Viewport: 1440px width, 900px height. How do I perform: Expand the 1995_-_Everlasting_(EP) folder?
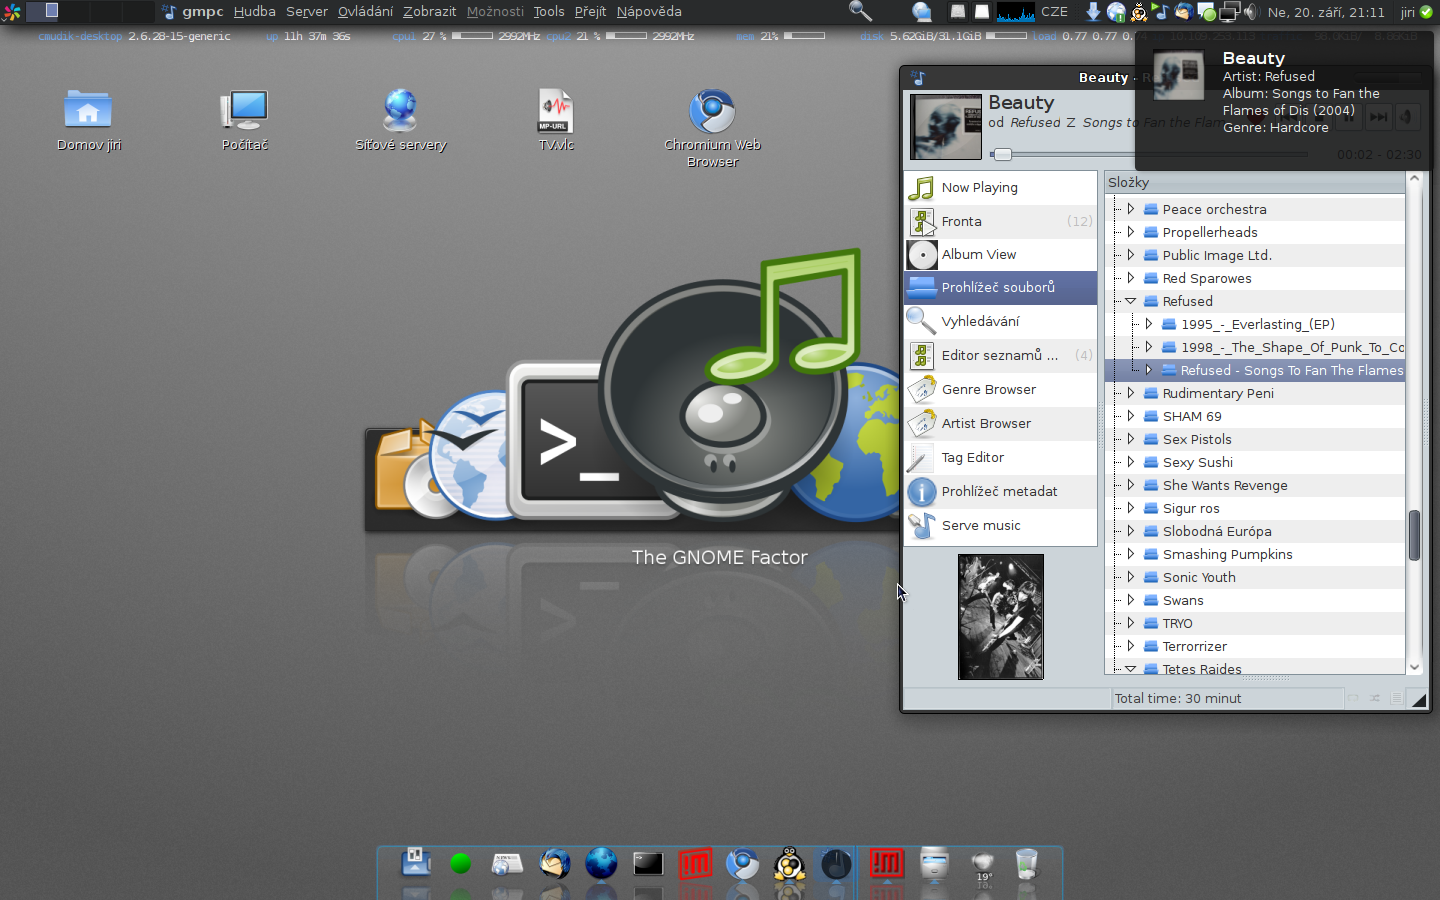tap(1149, 324)
